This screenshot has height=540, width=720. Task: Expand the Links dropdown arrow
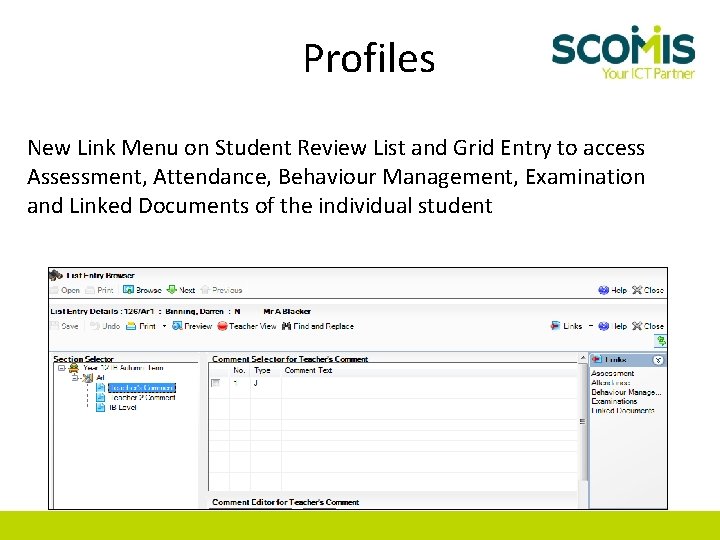591,326
